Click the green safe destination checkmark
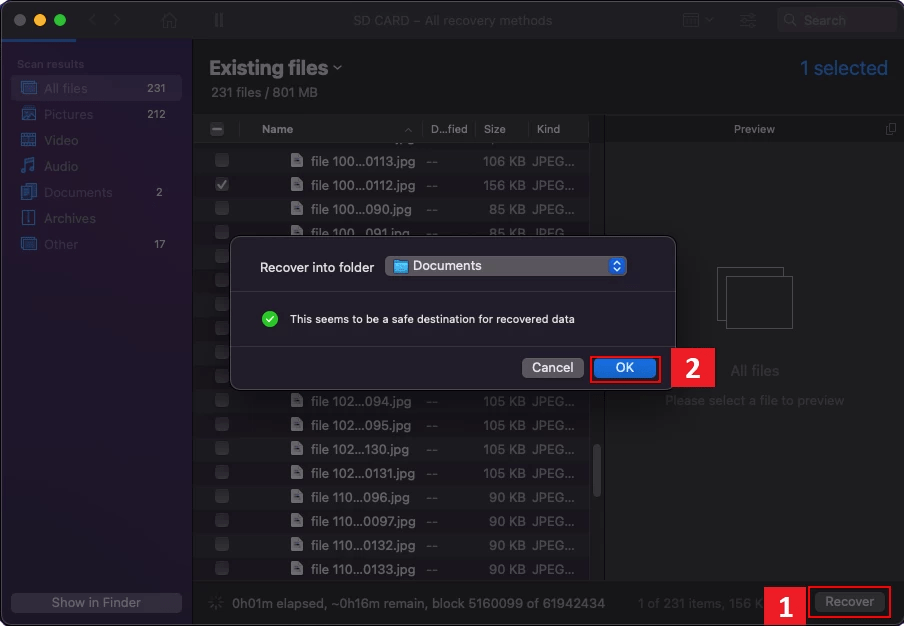 click(x=270, y=319)
